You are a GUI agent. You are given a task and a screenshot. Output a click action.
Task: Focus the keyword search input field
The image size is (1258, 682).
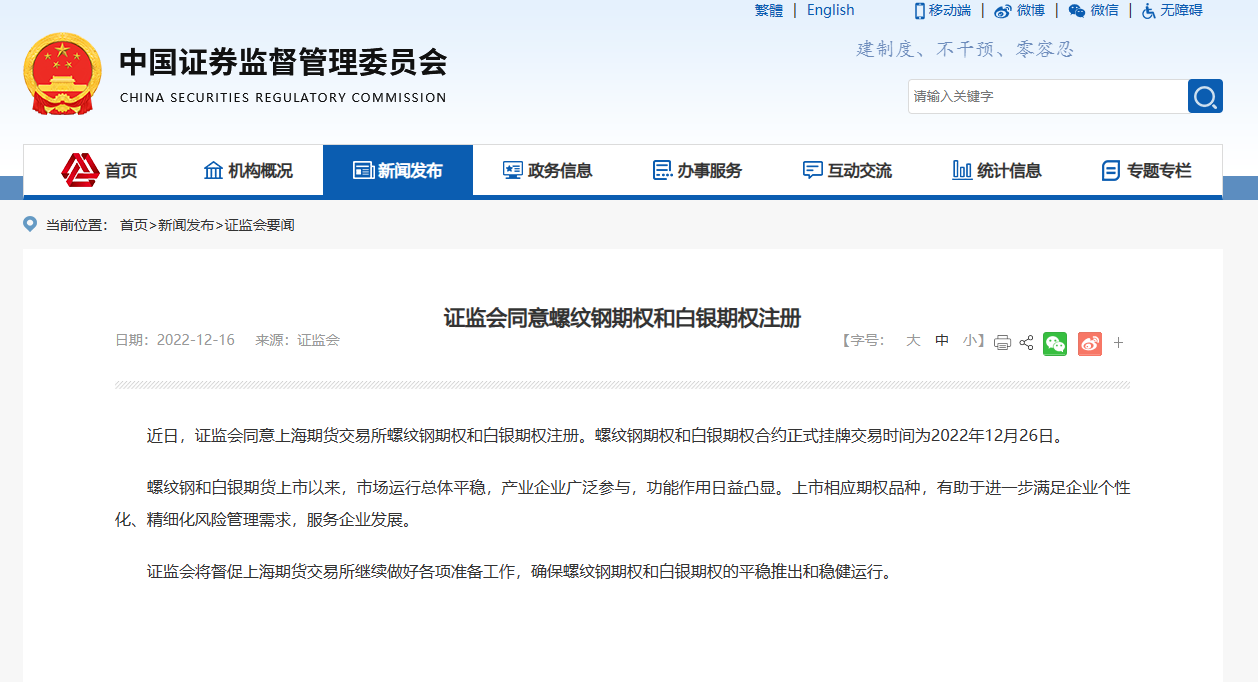point(1046,96)
